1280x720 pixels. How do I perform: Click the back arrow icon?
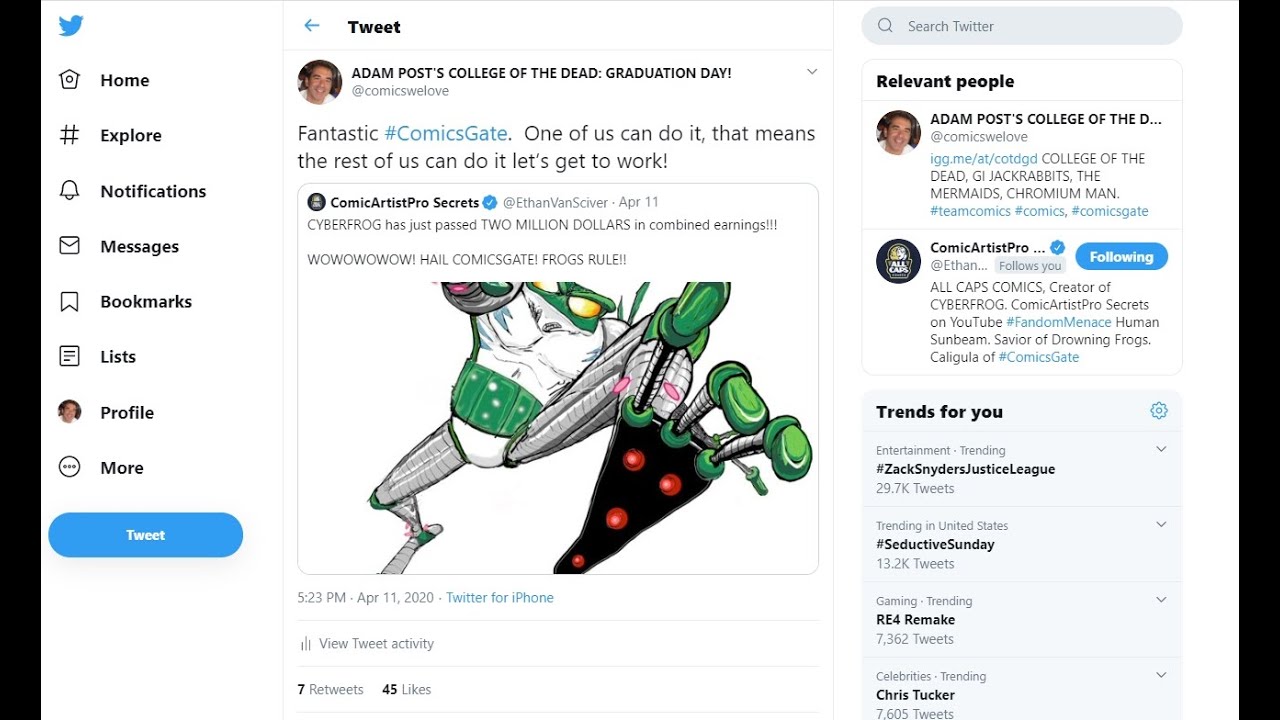pyautogui.click(x=312, y=26)
